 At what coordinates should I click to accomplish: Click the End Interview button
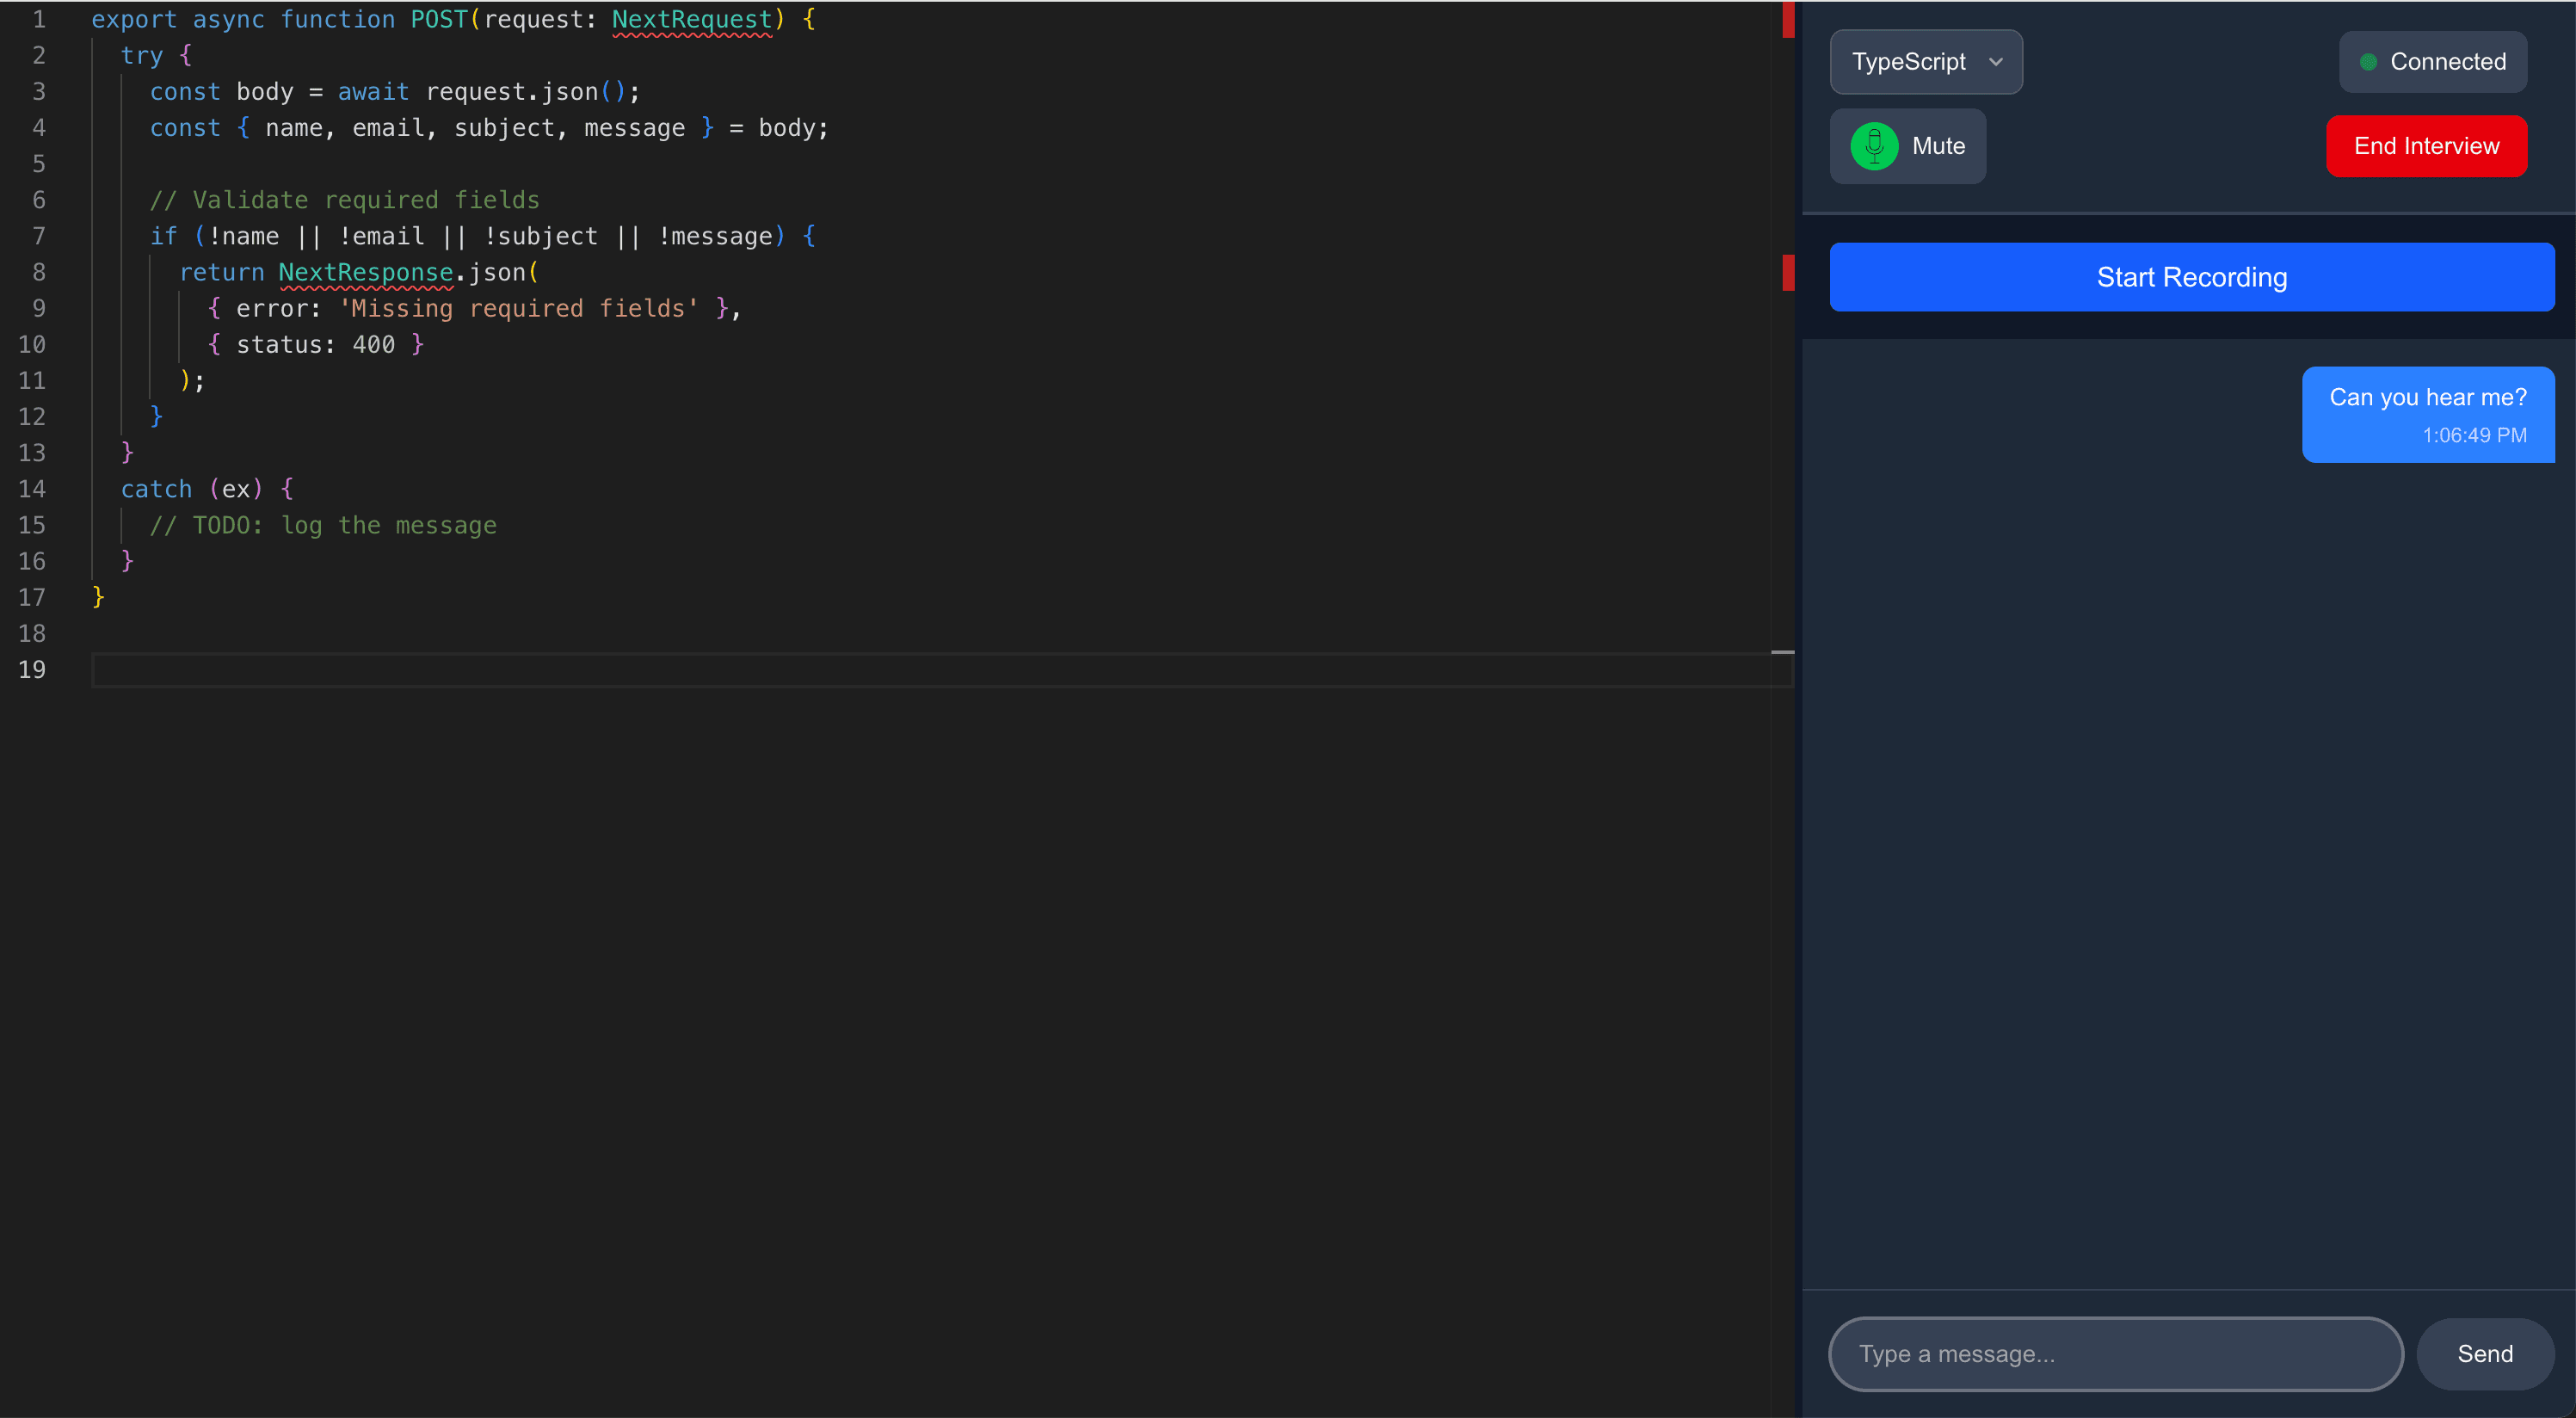pyautogui.click(x=2426, y=146)
